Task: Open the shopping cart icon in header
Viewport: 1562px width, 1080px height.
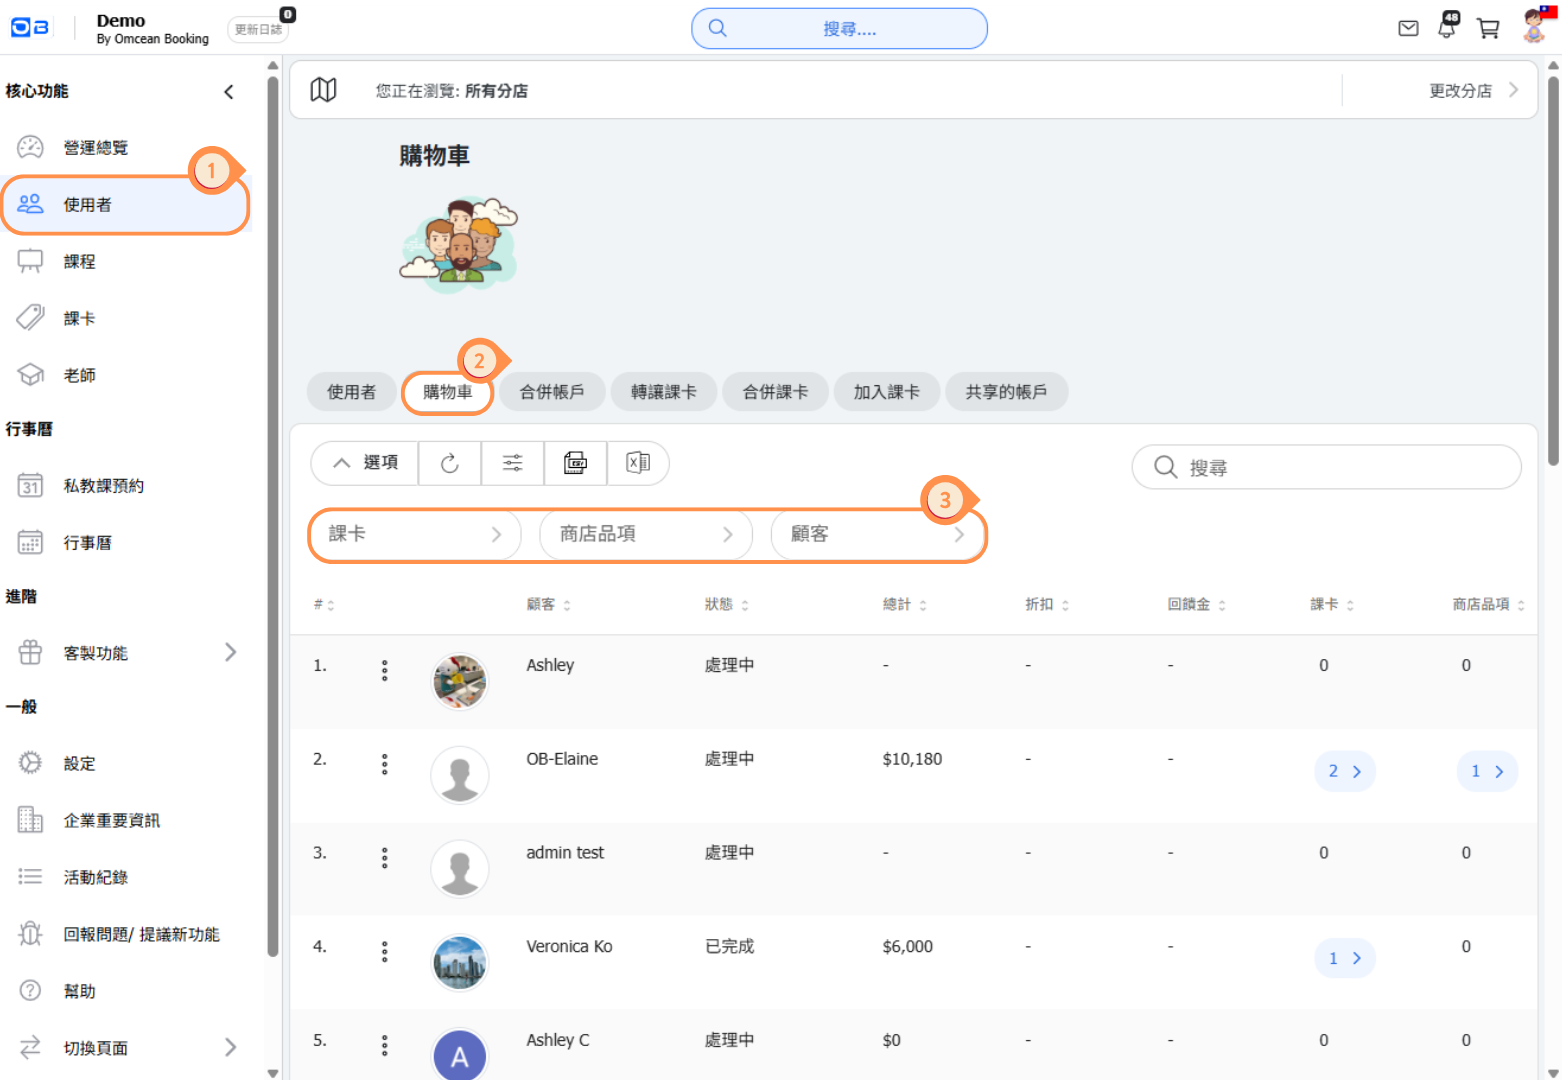Action: [x=1488, y=29]
